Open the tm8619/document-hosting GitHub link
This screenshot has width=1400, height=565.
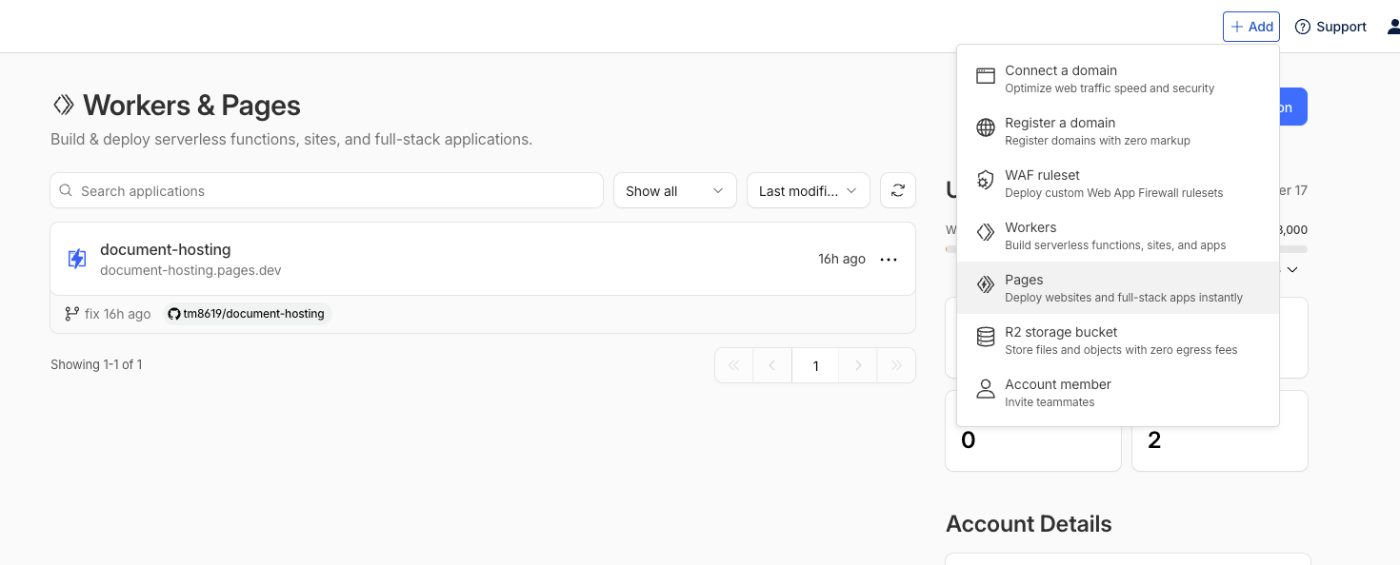pyautogui.click(x=247, y=314)
